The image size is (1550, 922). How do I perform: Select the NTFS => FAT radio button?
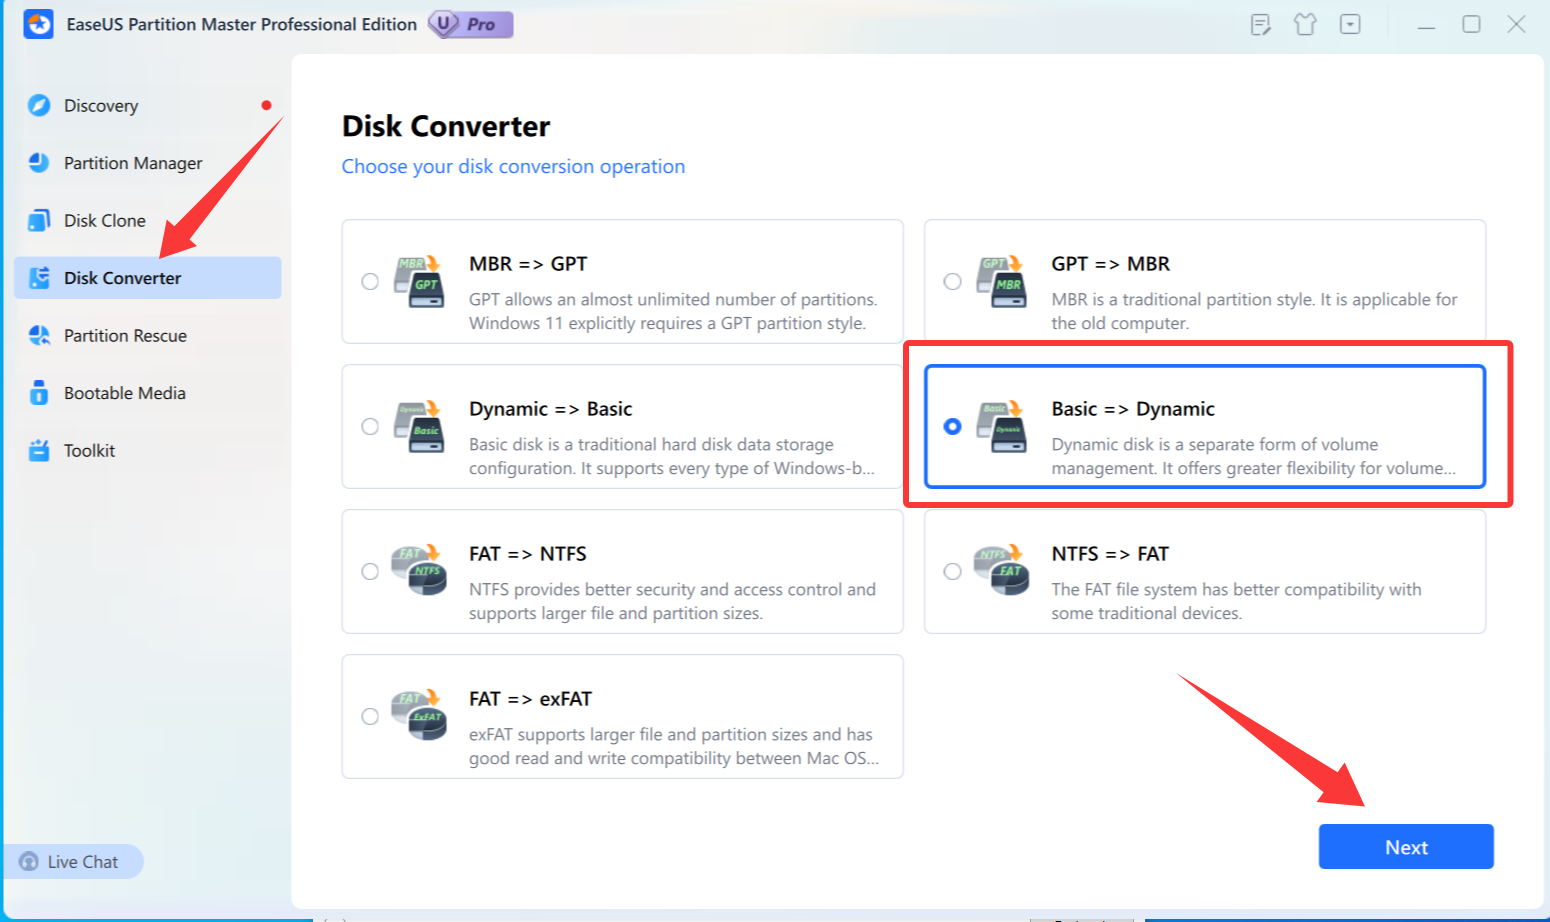tap(952, 571)
